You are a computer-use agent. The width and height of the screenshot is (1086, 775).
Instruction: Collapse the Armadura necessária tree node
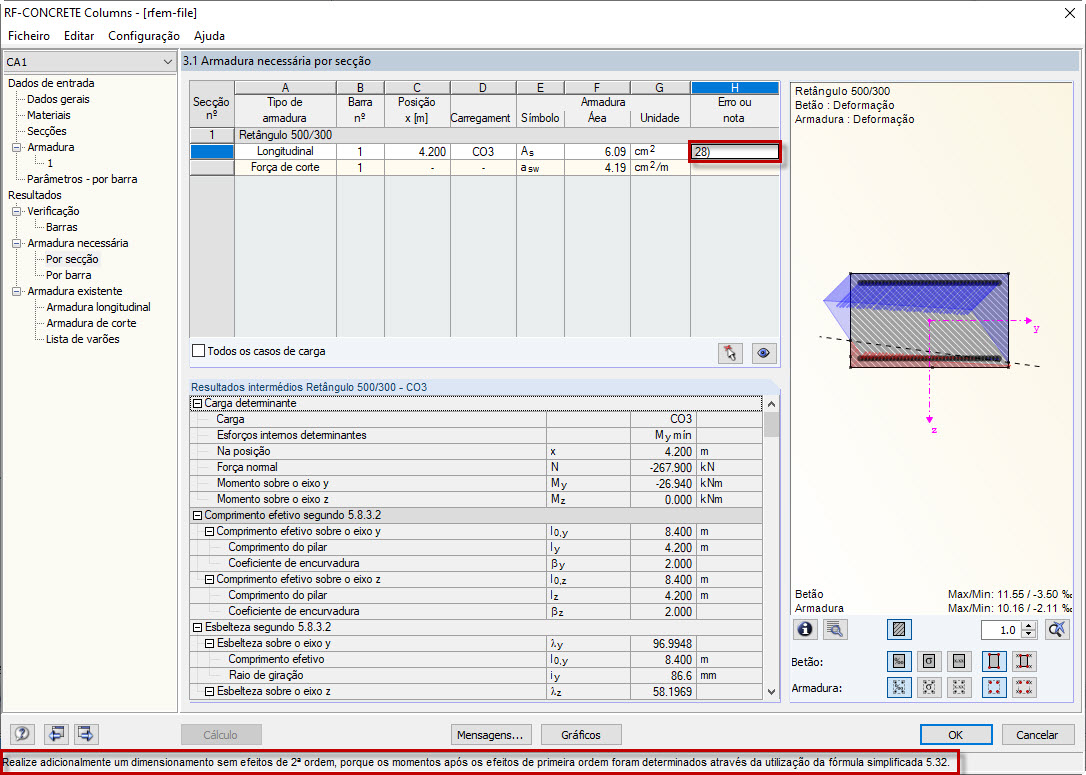17,243
